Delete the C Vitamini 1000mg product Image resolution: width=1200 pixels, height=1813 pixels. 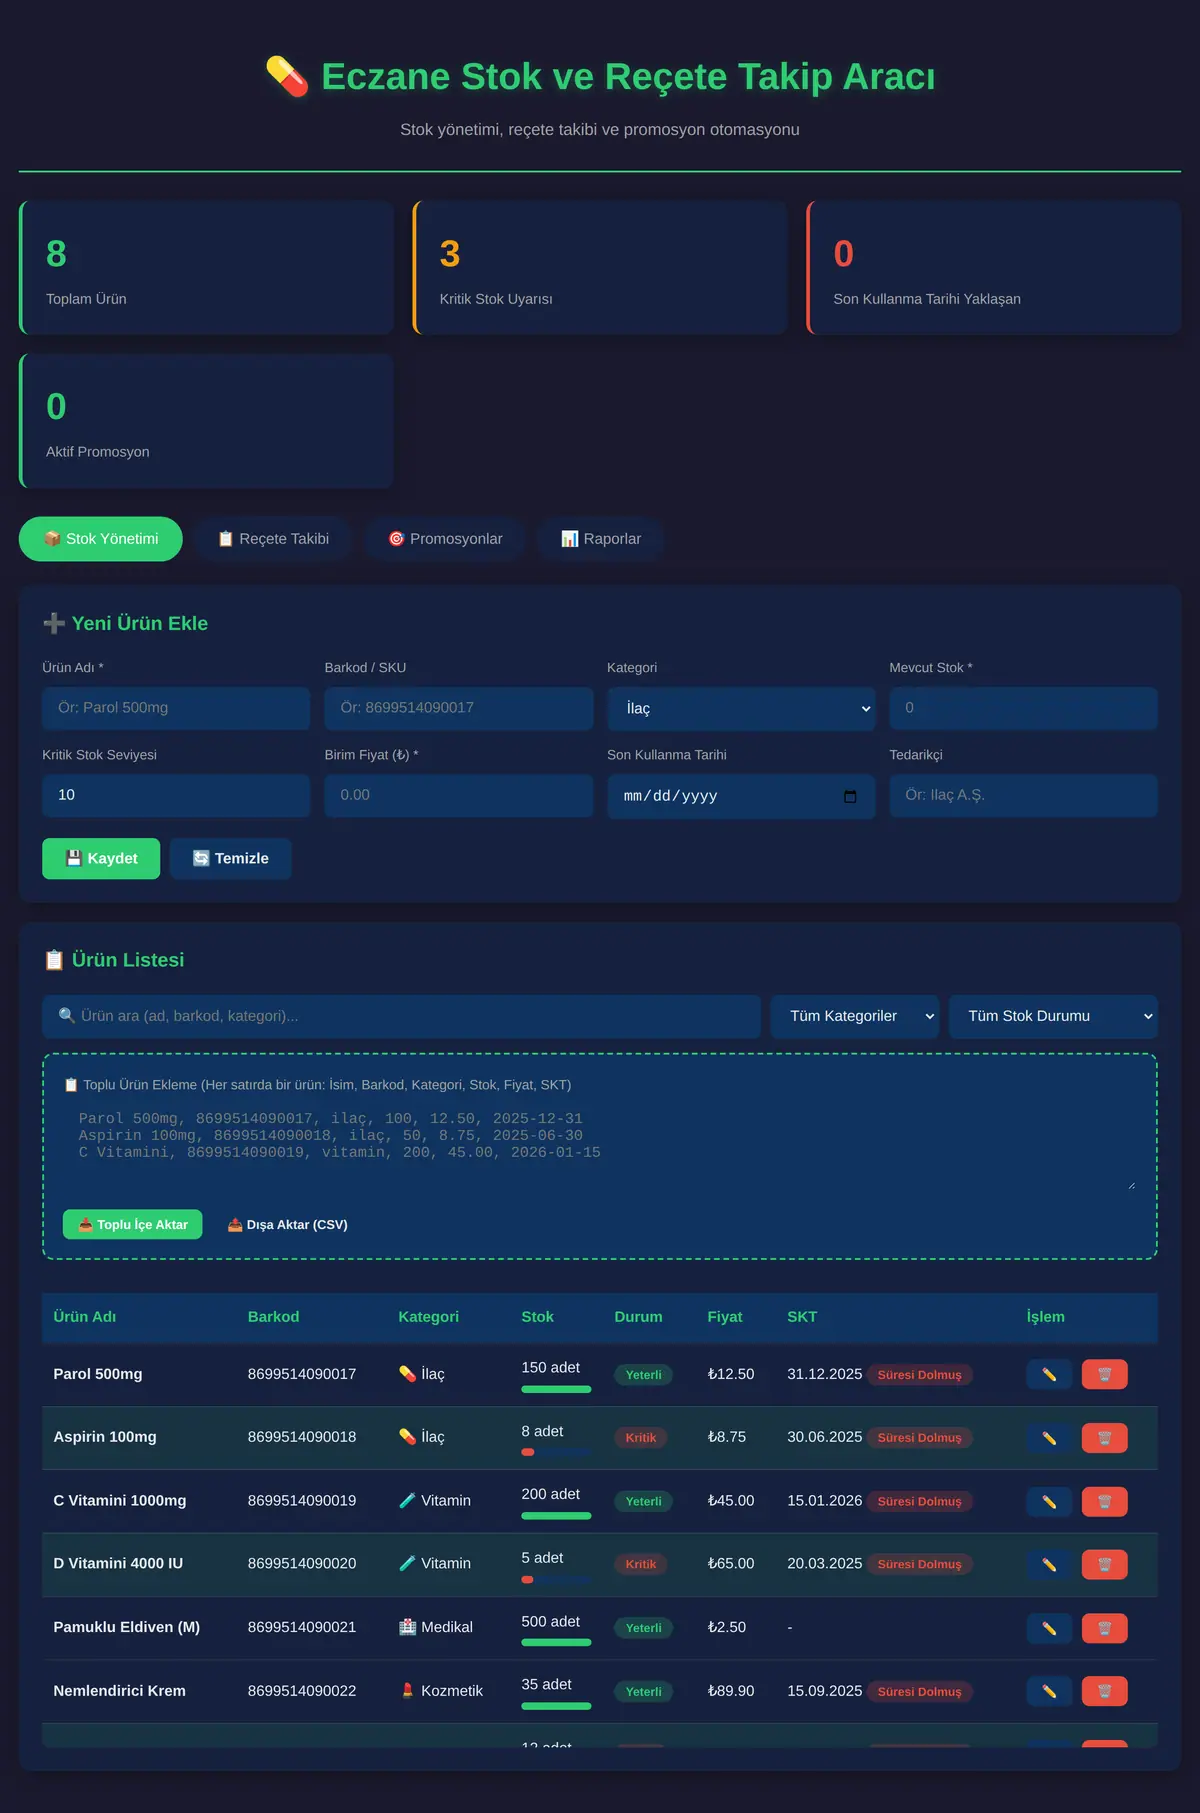pos(1104,1501)
